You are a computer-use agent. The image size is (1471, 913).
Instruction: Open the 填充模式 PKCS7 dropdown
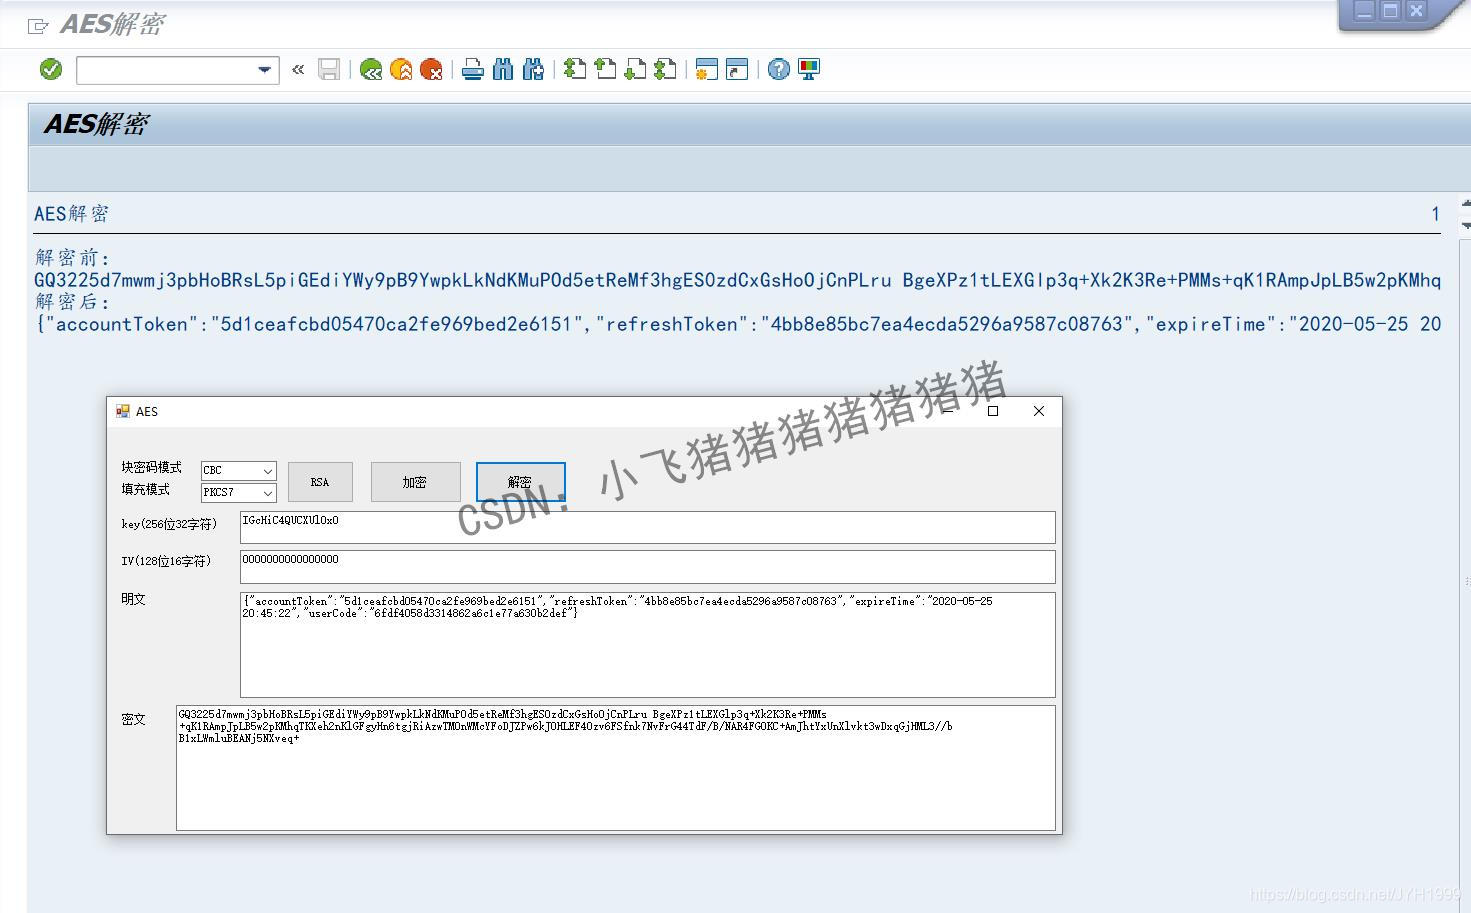268,492
